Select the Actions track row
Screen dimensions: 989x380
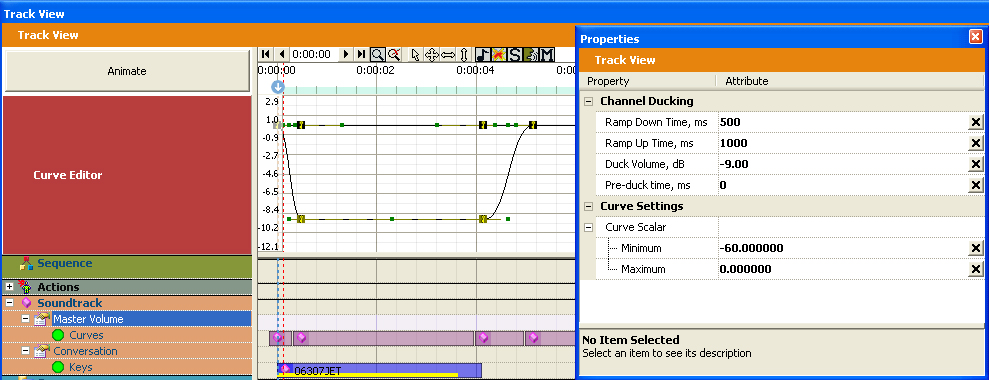click(127, 287)
